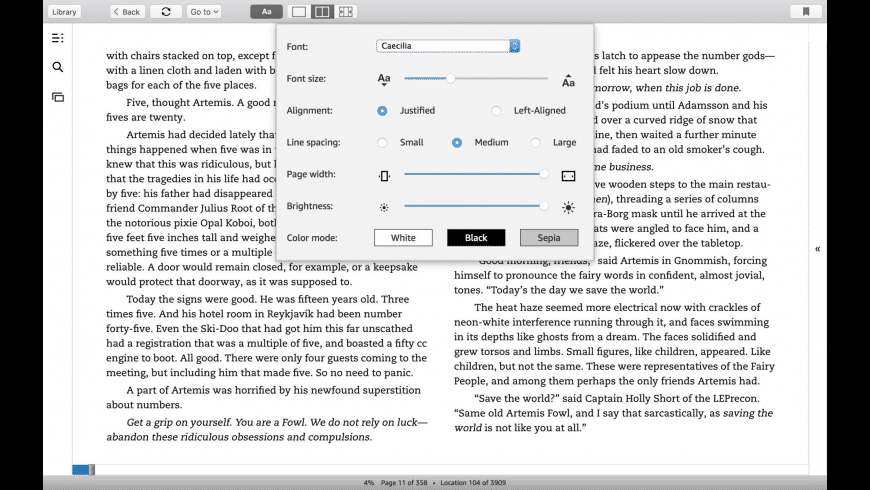Open the search magnifier icon

pos(58,67)
